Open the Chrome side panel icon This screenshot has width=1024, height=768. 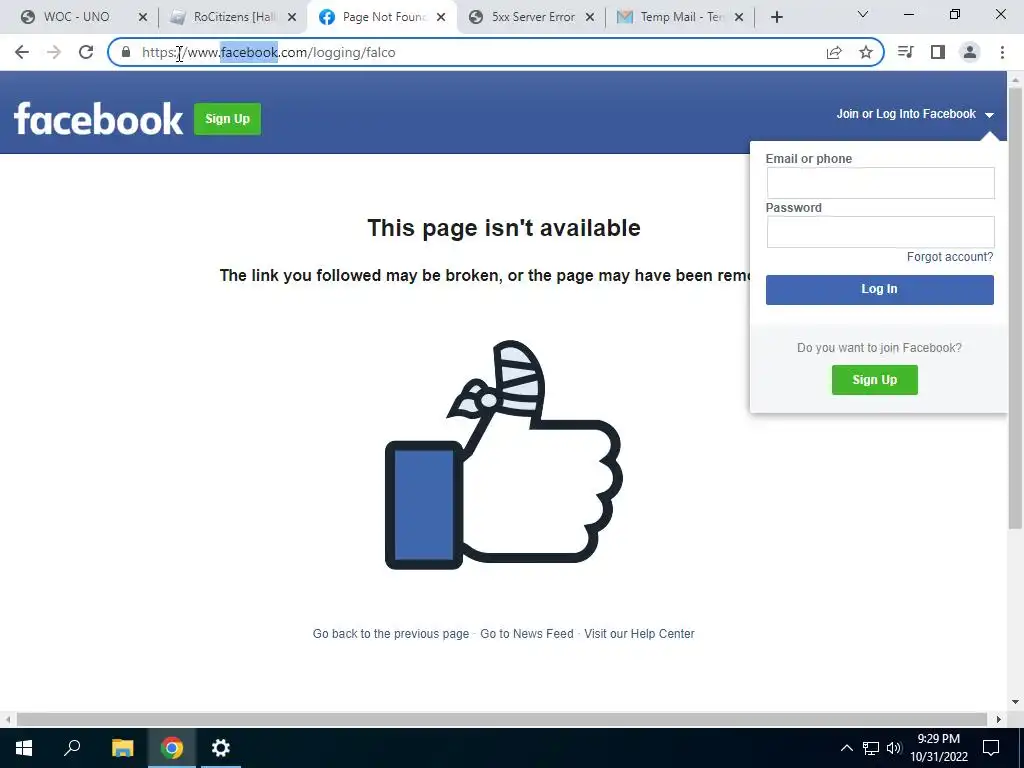point(938,52)
